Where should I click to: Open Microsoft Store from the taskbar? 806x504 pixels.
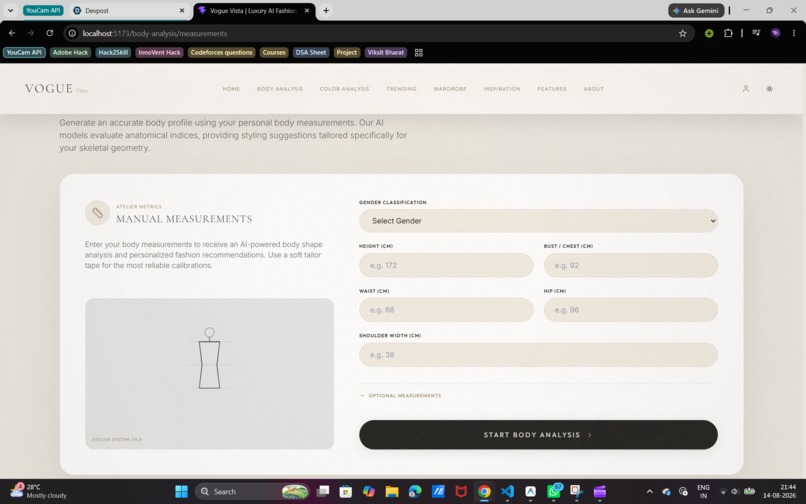(x=345, y=492)
